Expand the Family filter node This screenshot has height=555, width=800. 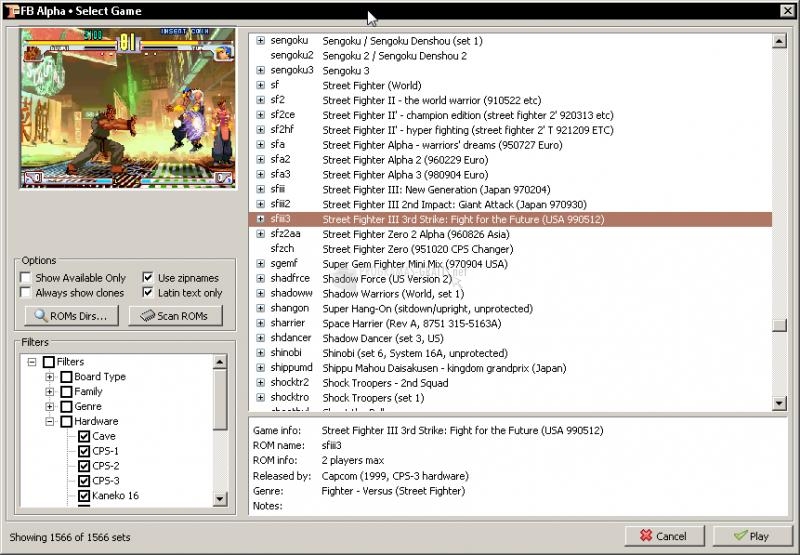tap(49, 392)
